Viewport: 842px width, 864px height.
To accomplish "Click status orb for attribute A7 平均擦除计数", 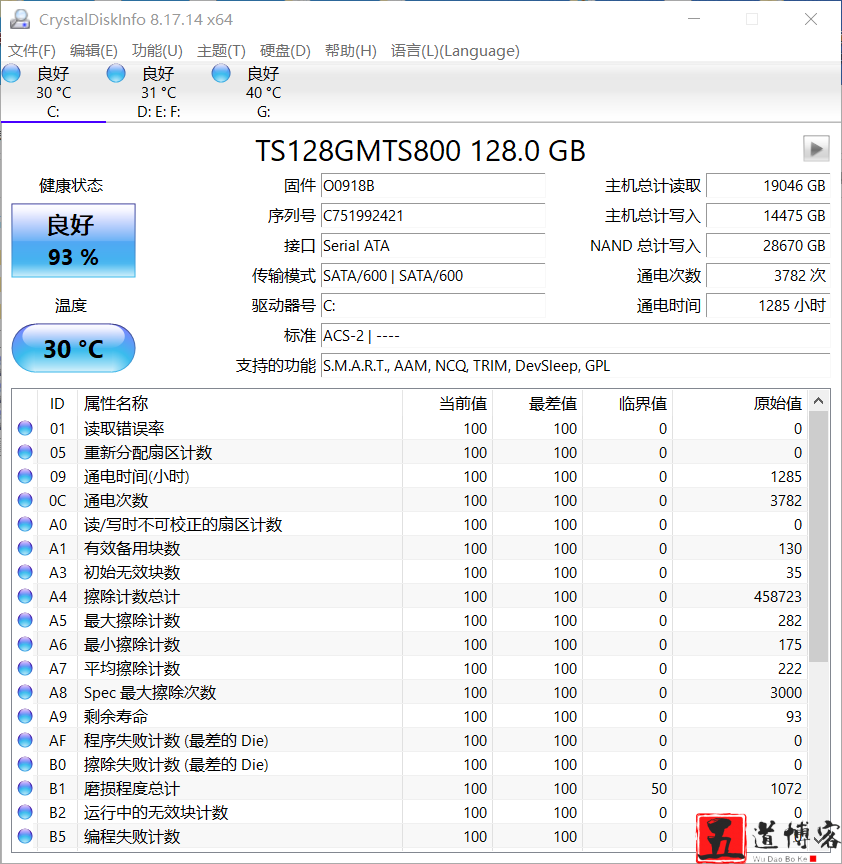I will [25, 668].
